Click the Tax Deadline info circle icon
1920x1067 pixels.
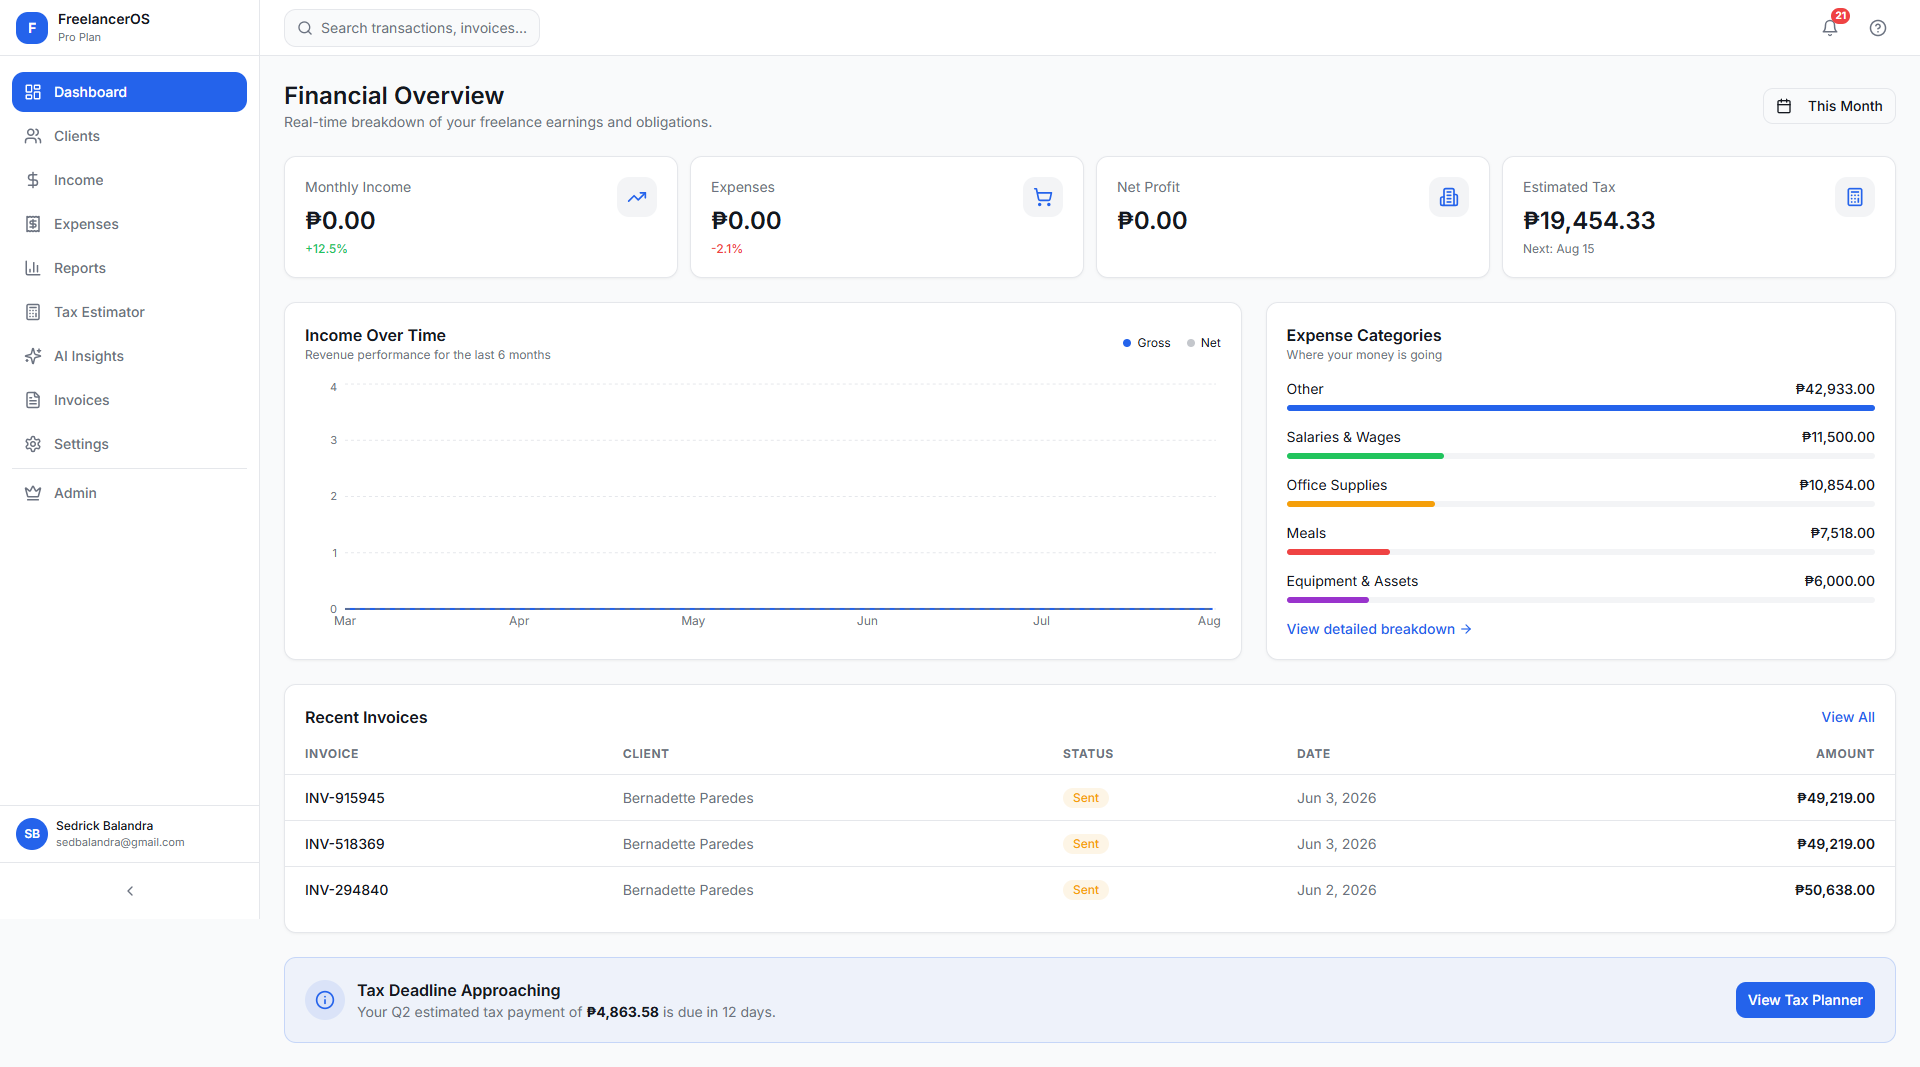tap(325, 1000)
